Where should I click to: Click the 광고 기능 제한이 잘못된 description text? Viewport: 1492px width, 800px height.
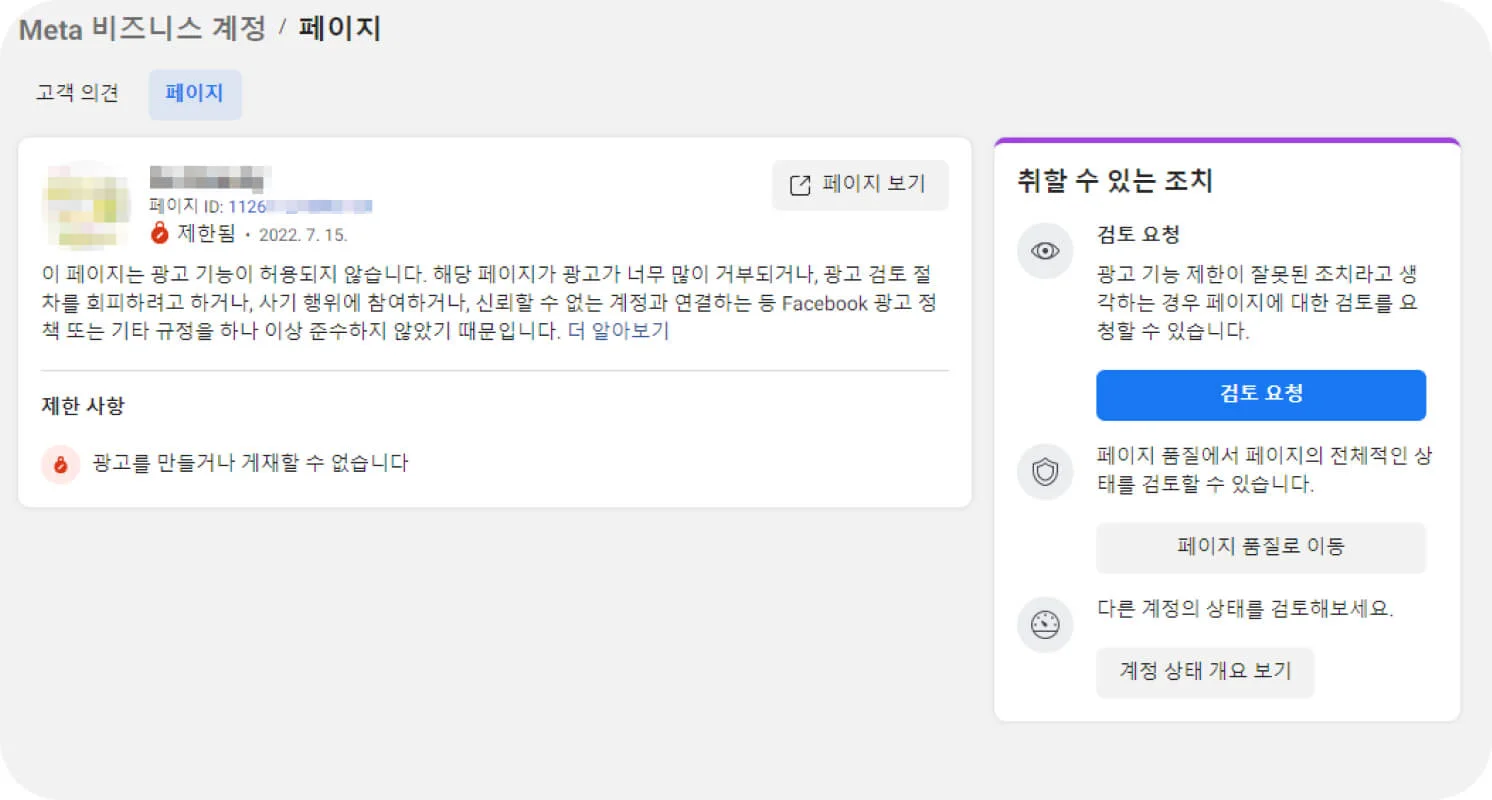tap(1257, 303)
